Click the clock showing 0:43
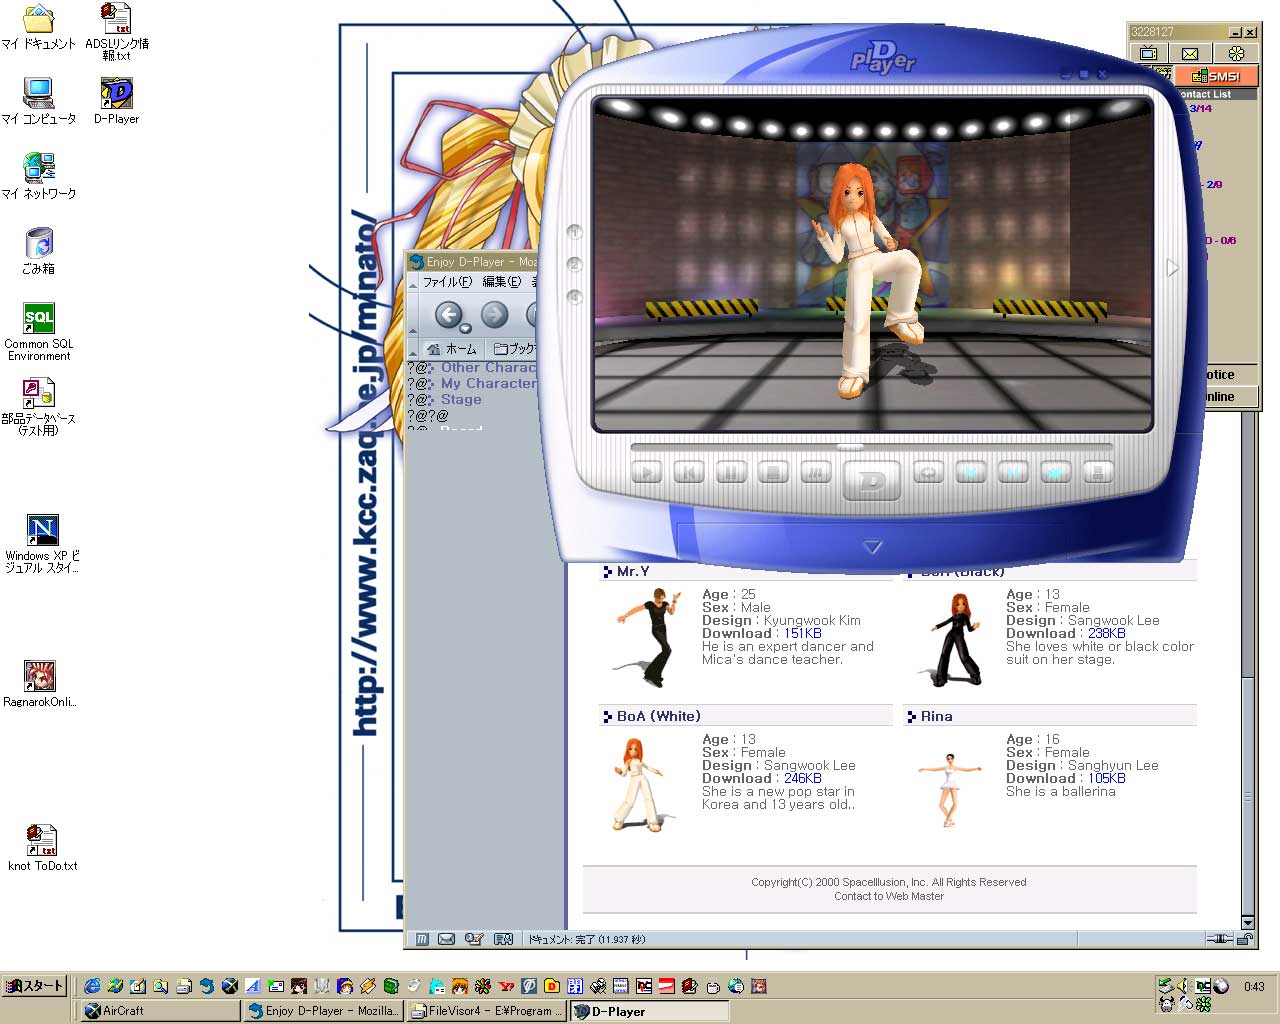The image size is (1280, 1024). [1254, 987]
